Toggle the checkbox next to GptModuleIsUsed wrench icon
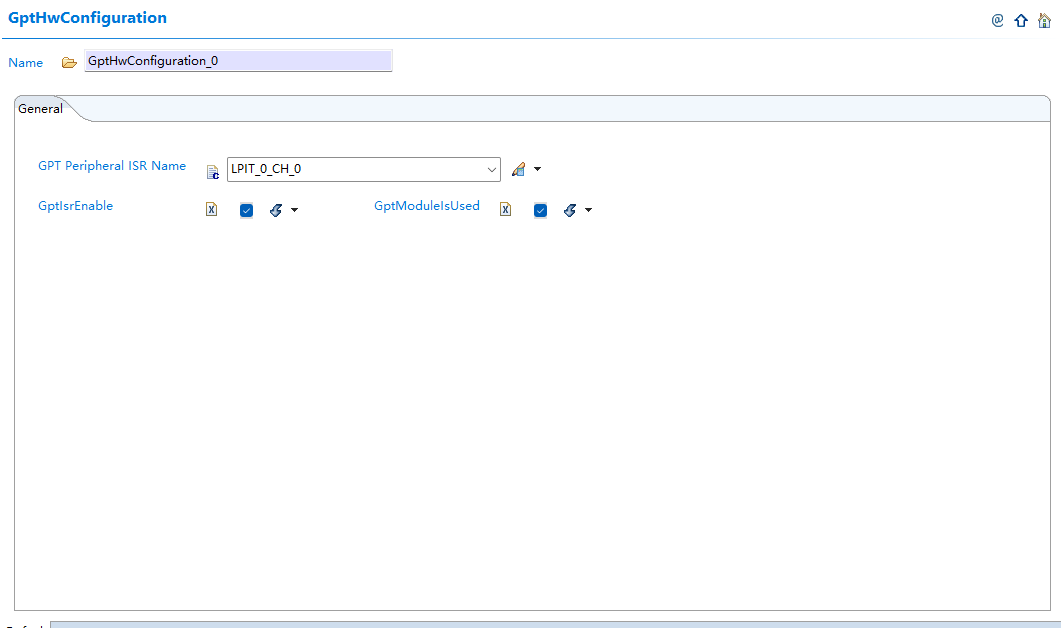Screen dimensions: 1061x628 pos(540,209)
